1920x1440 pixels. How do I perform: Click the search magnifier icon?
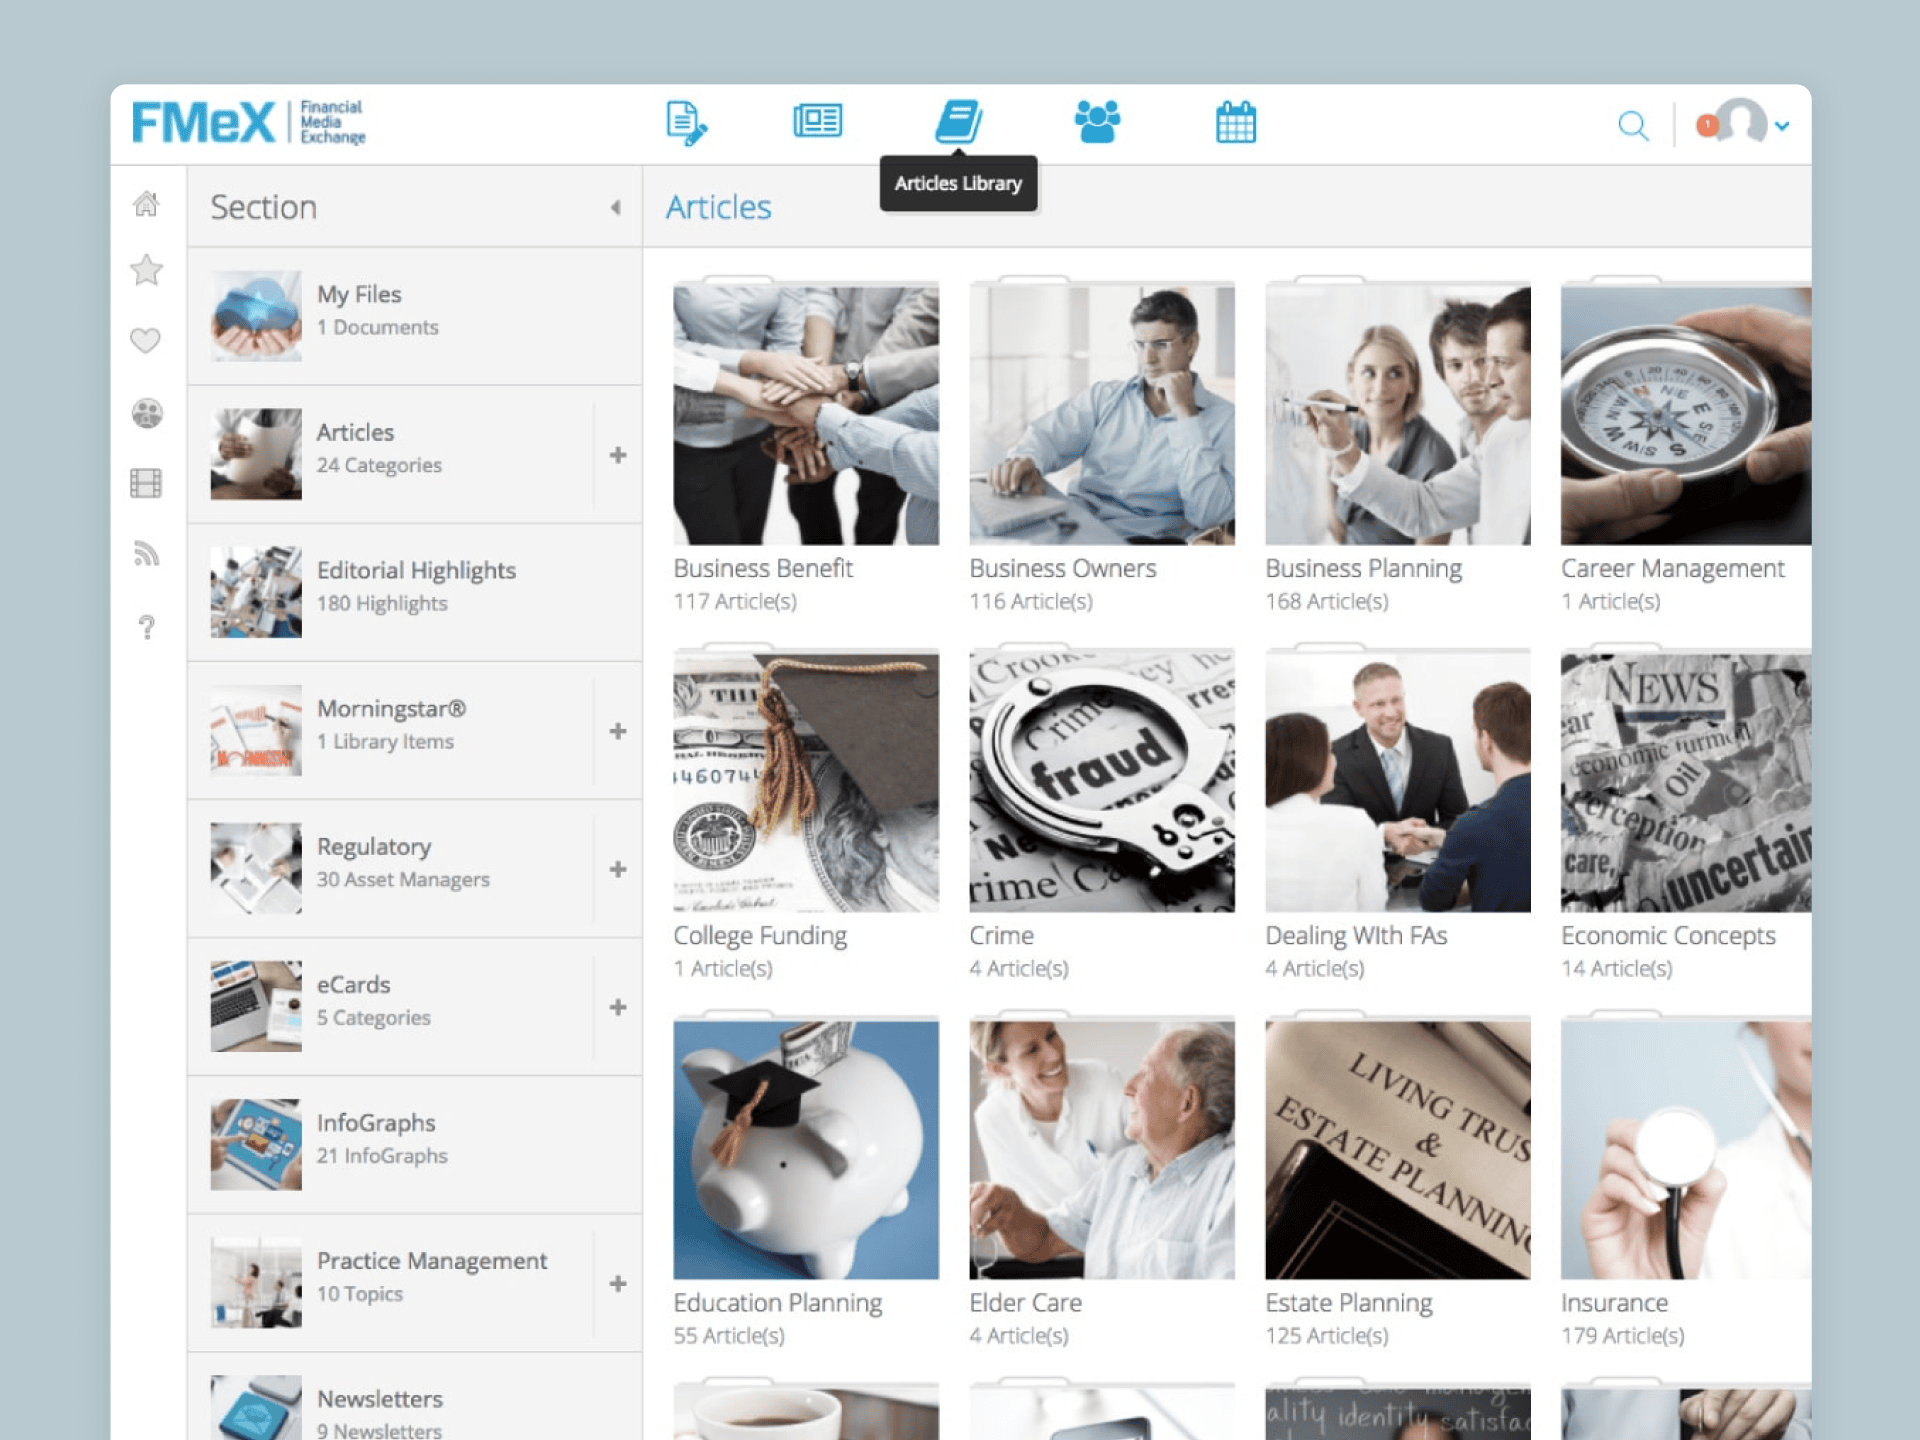pyautogui.click(x=1633, y=126)
